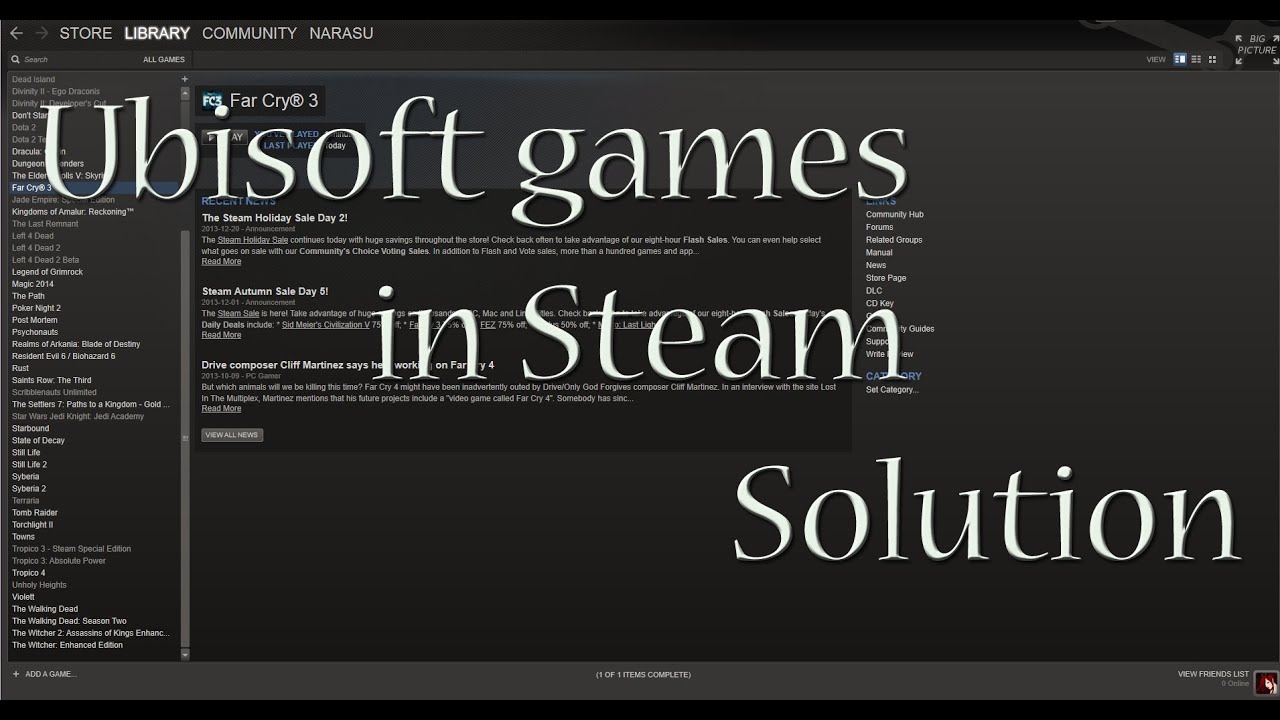Image resolution: width=1280 pixels, height=720 pixels.
Task: Select The Walking Dead: Season Two
Action: point(69,621)
